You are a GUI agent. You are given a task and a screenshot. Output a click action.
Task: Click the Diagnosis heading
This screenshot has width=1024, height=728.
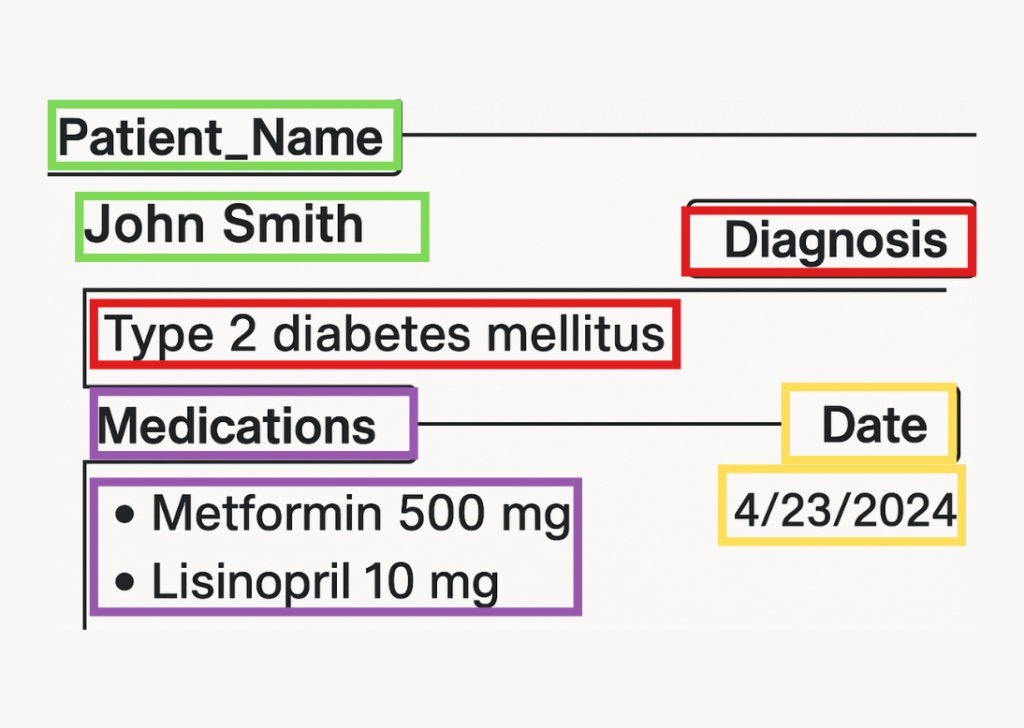pos(835,241)
